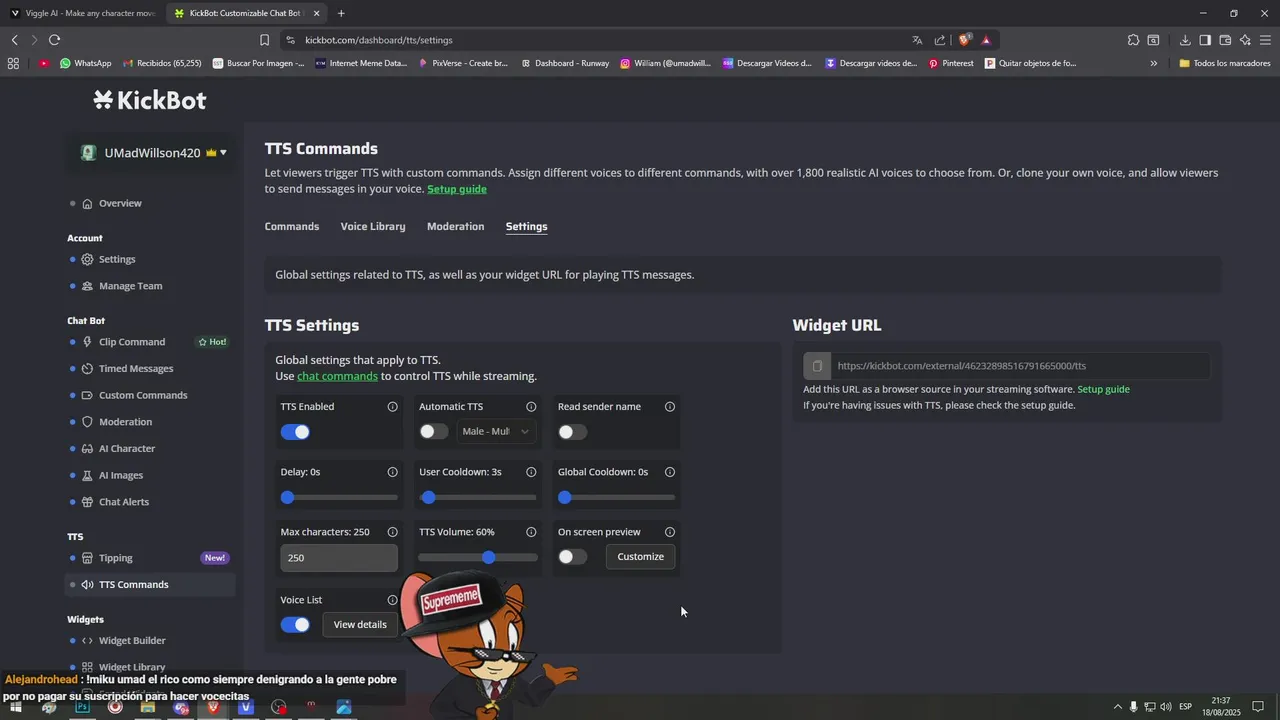Viewport: 1280px width, 720px height.
Task: Click Customize on screen preview button
Action: click(x=640, y=557)
